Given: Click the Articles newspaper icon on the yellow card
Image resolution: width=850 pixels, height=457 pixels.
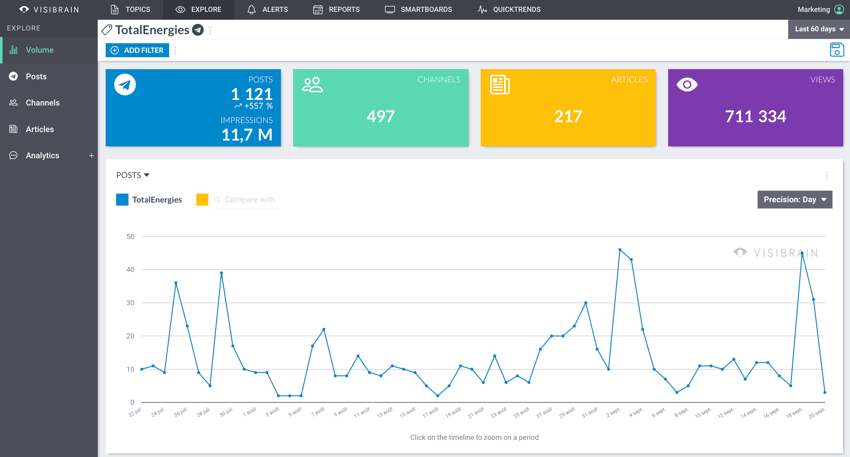Looking at the screenshot, I should [500, 85].
